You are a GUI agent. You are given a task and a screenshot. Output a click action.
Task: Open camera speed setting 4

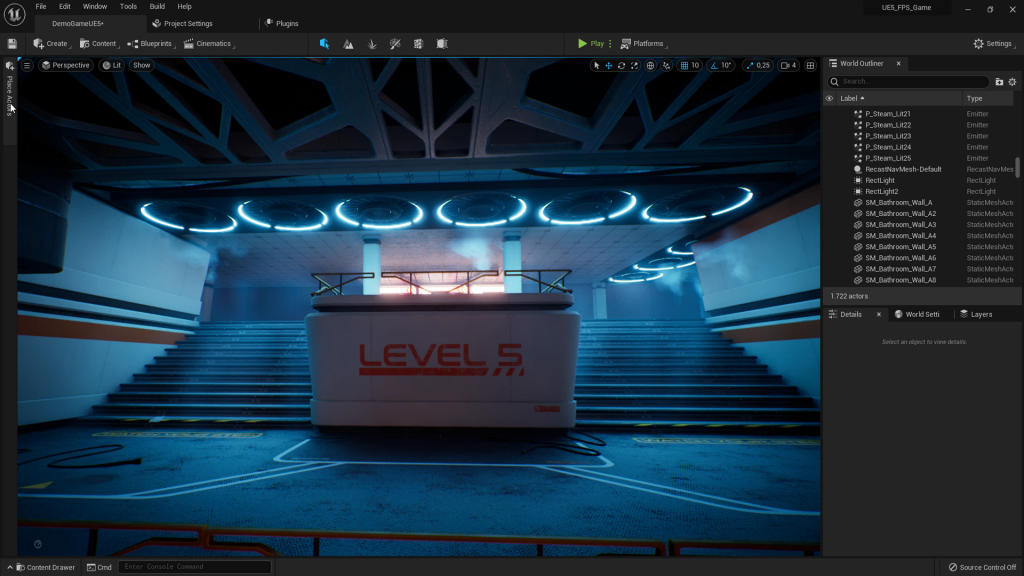[789, 65]
